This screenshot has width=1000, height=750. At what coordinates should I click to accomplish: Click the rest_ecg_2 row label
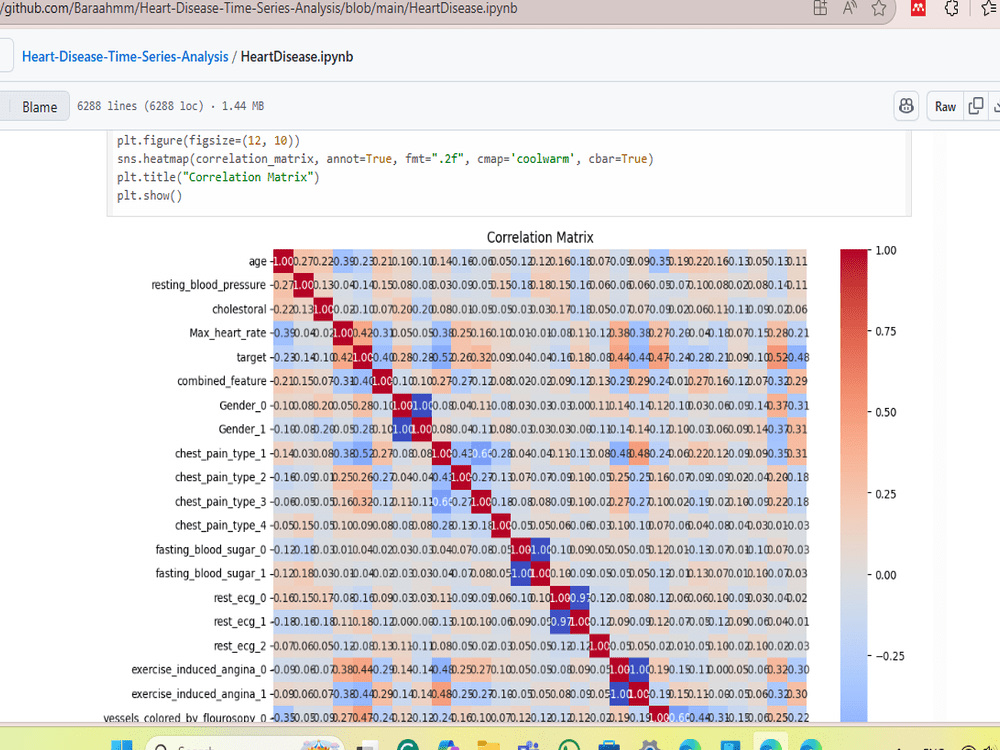(x=240, y=646)
